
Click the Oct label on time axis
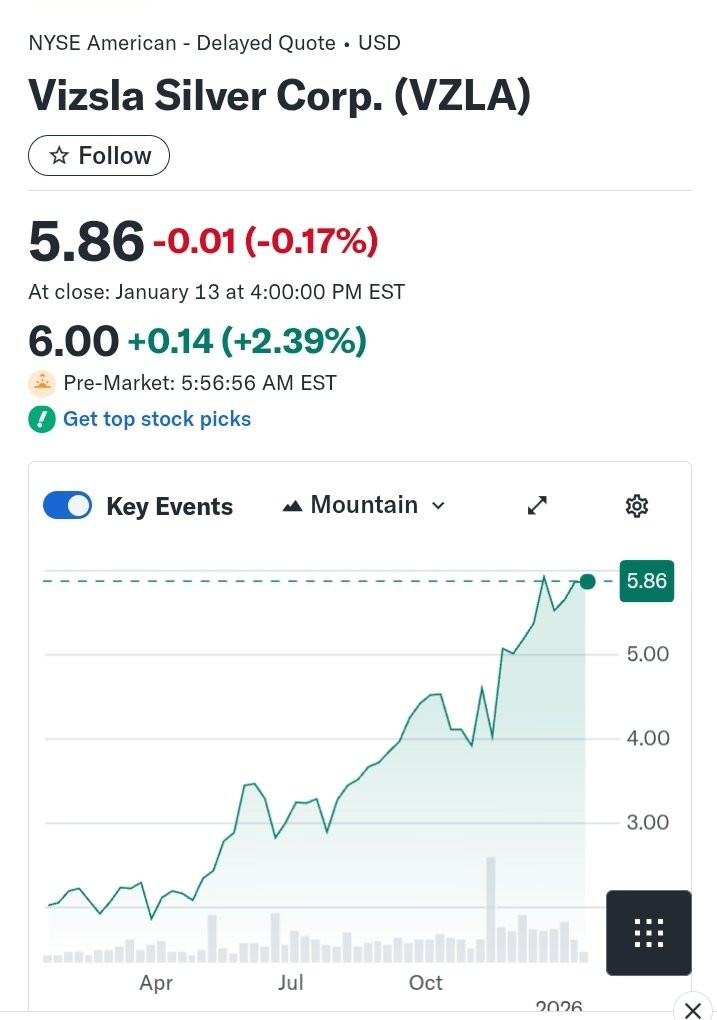click(x=426, y=983)
